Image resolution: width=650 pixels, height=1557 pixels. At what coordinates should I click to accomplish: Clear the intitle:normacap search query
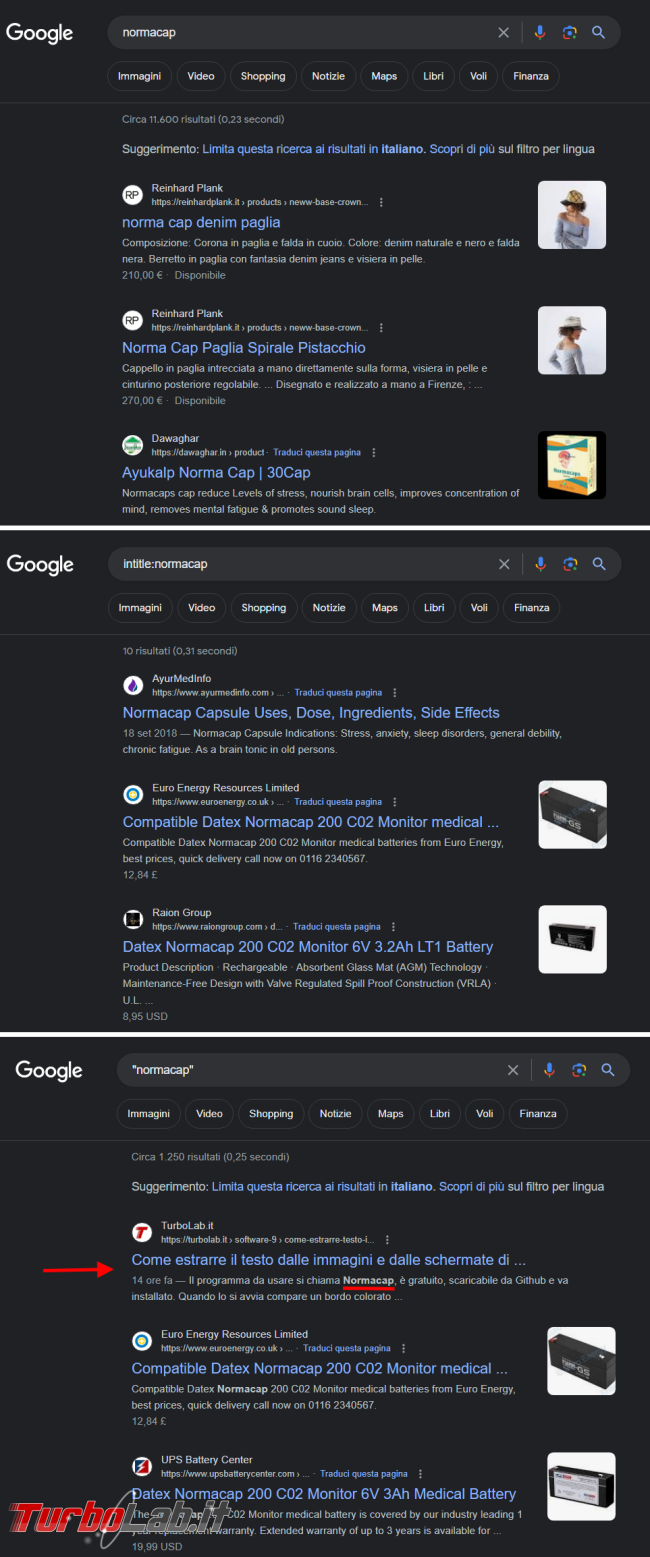[x=504, y=564]
